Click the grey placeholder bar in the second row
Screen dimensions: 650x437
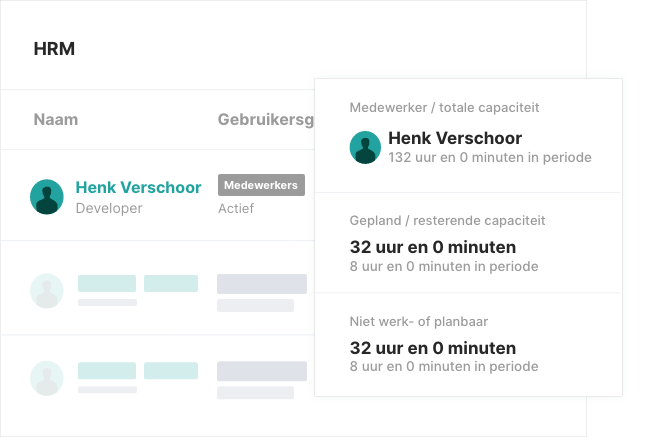click(261, 284)
